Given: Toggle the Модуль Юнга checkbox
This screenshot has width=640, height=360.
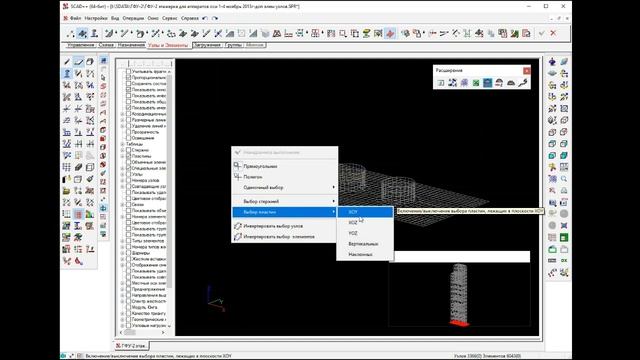Looking at the screenshot, I should point(129,307).
